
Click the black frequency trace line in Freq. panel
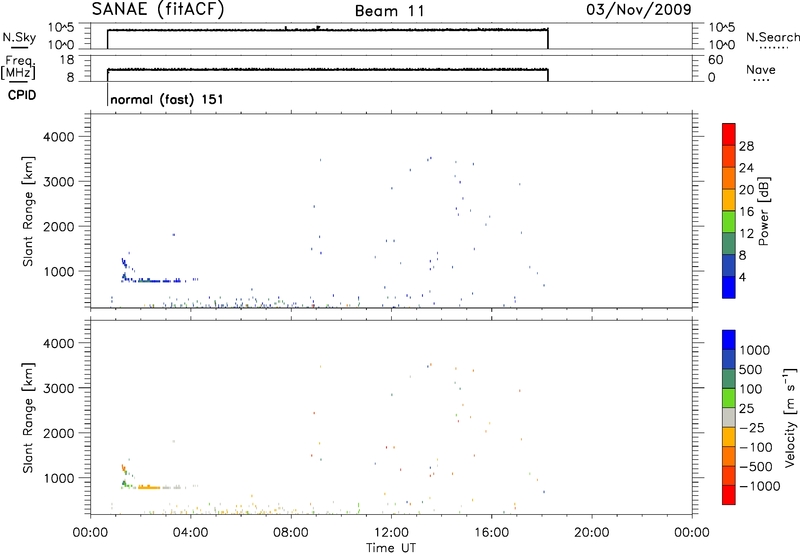click(328, 69)
